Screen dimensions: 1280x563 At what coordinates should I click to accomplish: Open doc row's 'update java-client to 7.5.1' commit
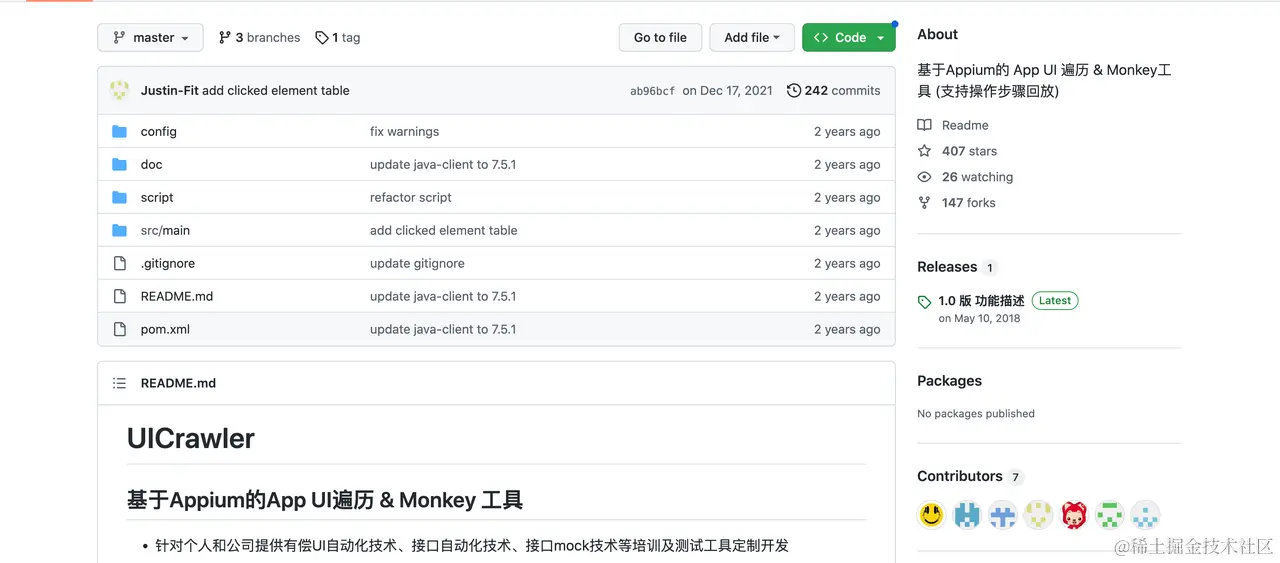(443, 164)
